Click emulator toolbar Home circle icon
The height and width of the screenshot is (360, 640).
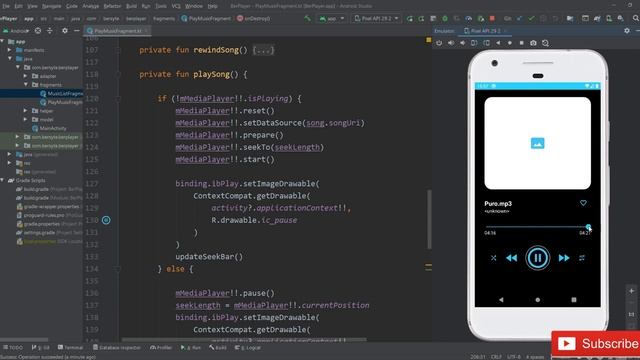point(510,43)
